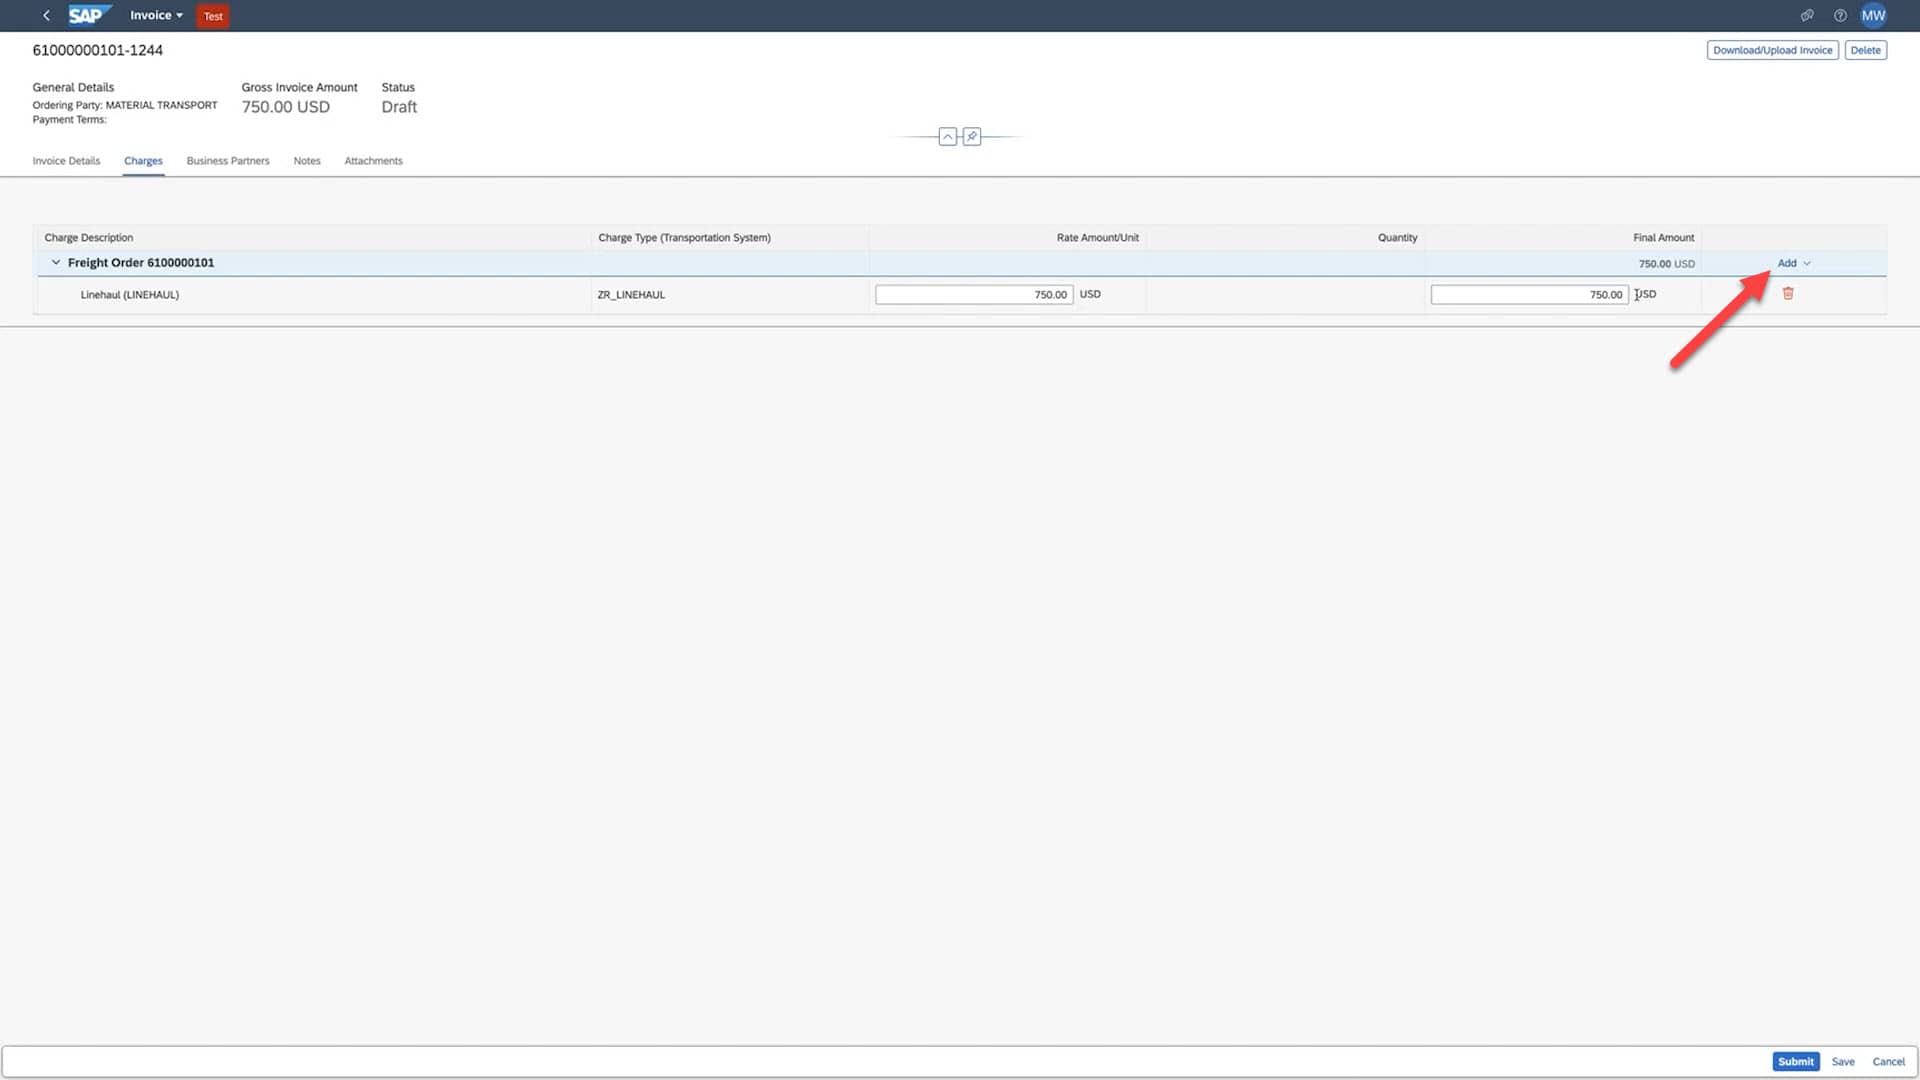
Task: Click the Rate Amount/Unit column header
Action: pyautogui.click(x=1097, y=238)
